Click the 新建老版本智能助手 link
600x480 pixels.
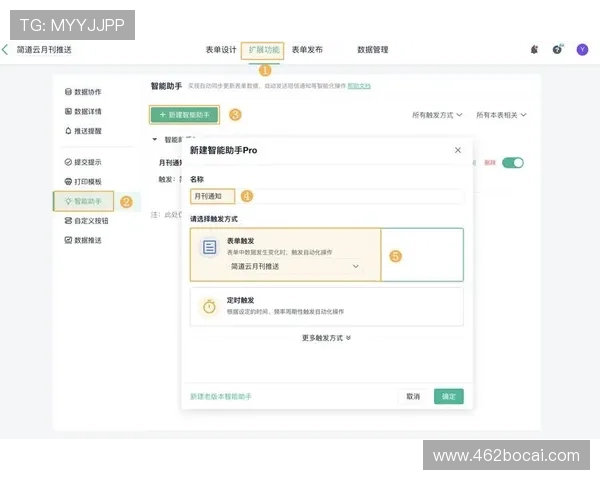coord(221,397)
